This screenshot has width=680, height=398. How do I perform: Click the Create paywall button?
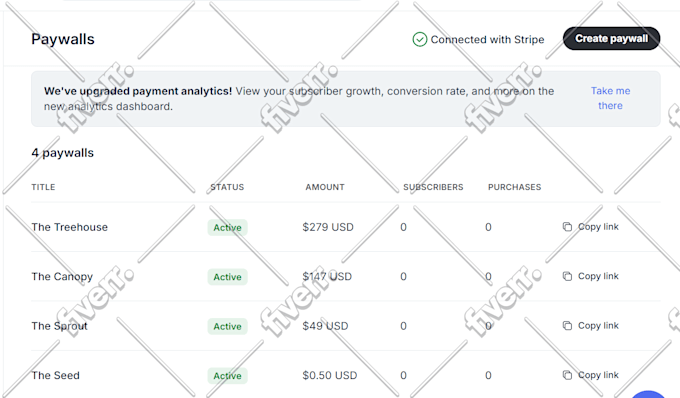pyautogui.click(x=611, y=39)
